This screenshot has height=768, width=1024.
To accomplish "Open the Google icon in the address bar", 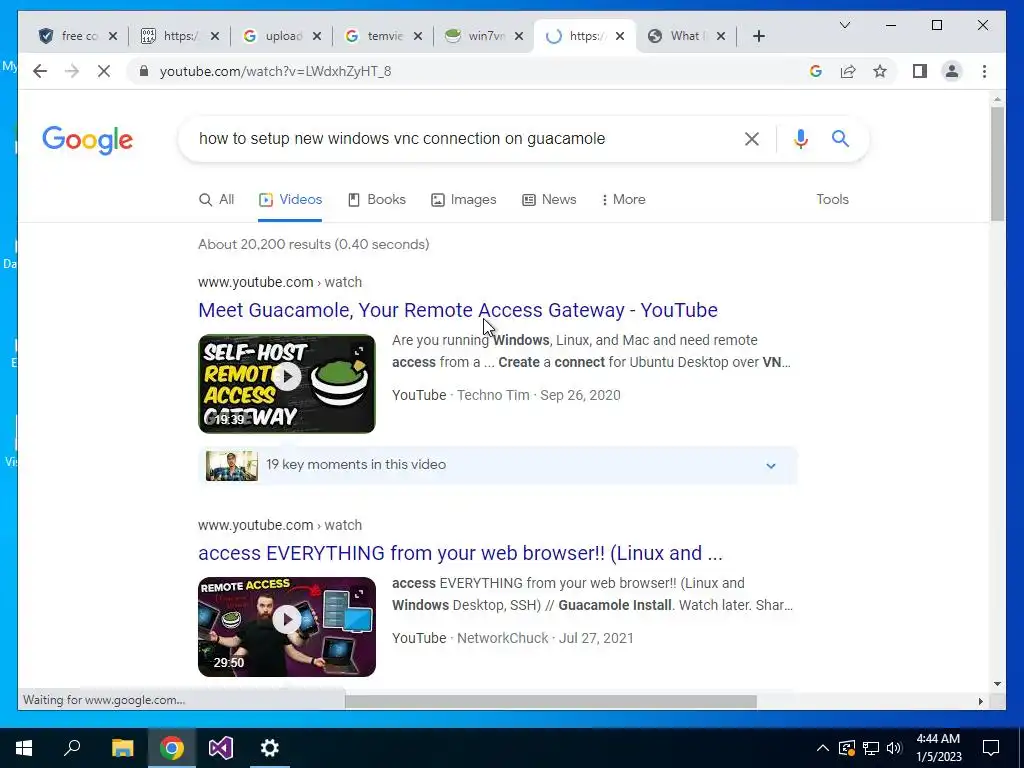I will pos(816,71).
